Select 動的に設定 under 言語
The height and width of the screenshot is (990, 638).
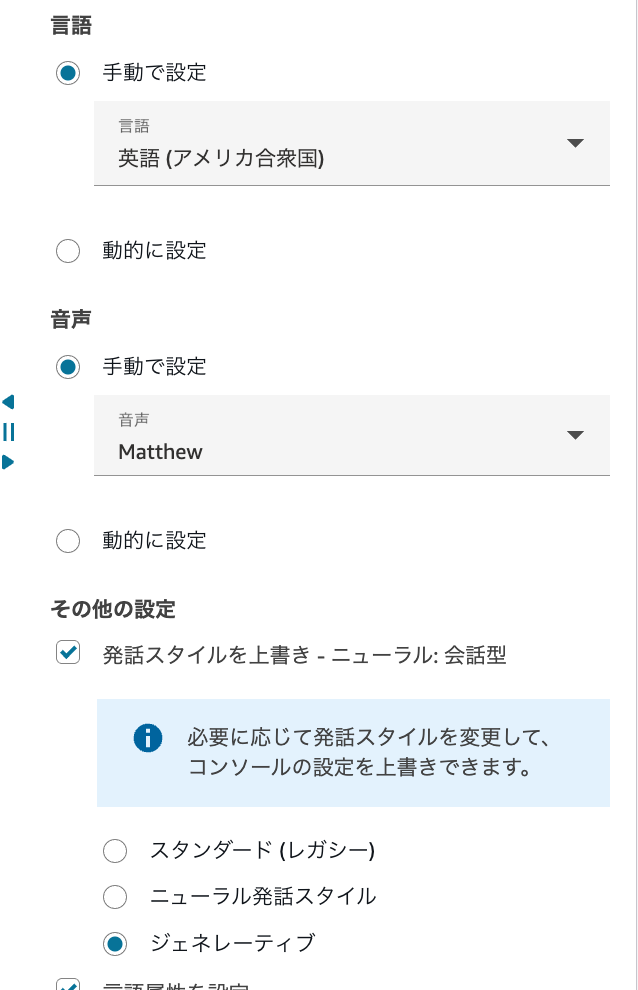[68, 251]
